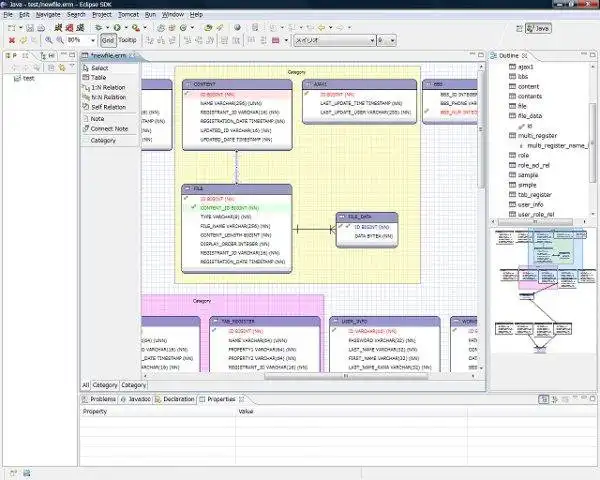Activate the Self Relation tool
The height and width of the screenshot is (480, 600).
(108, 107)
